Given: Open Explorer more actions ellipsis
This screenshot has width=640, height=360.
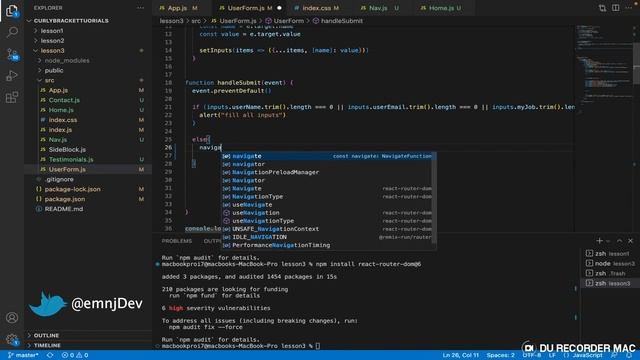Looking at the screenshot, I should (x=140, y=8).
